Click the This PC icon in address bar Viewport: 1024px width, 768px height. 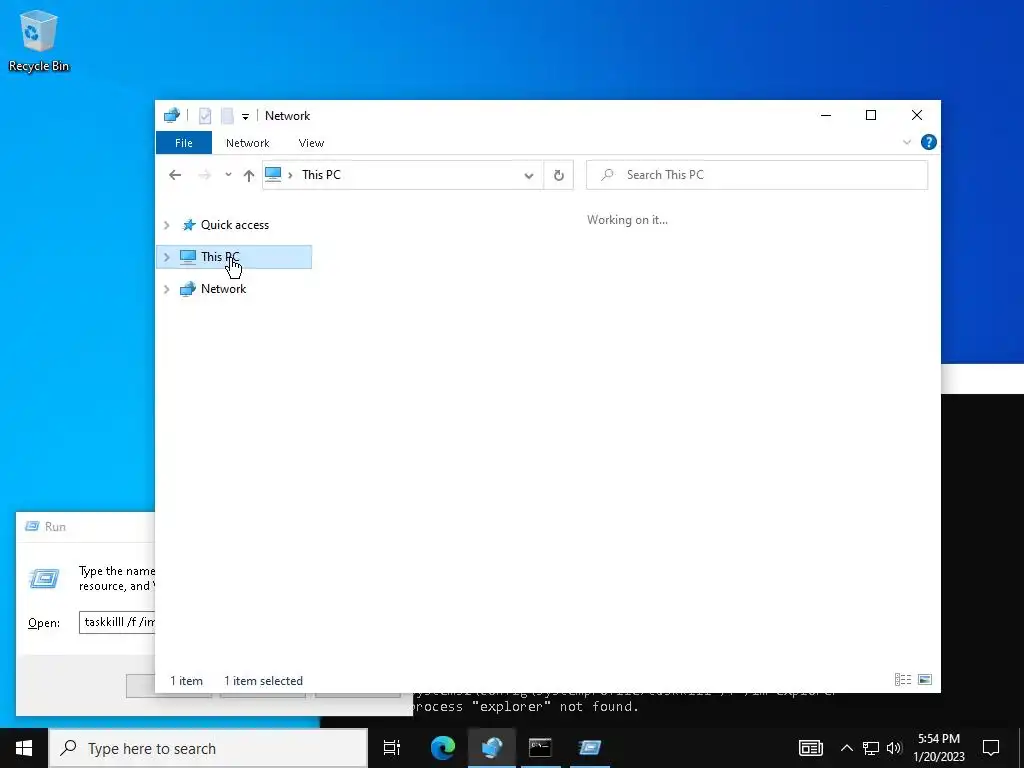(273, 174)
